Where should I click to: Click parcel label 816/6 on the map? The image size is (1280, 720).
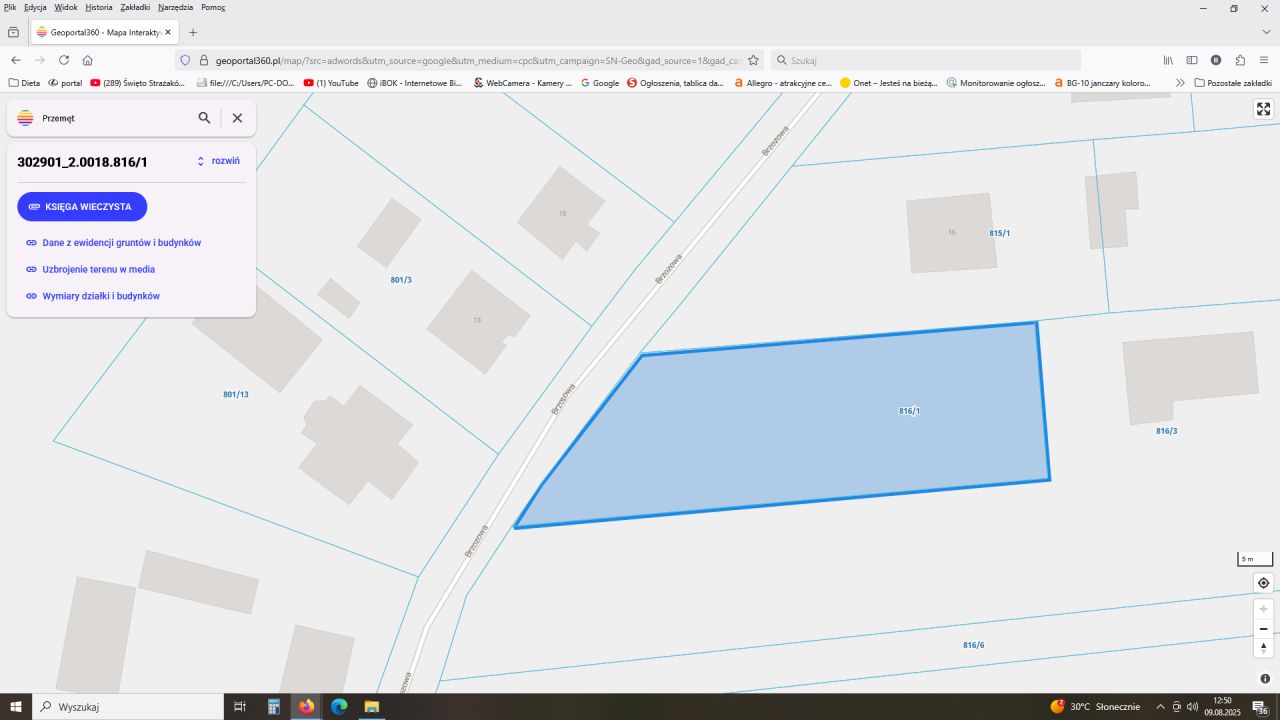click(974, 645)
